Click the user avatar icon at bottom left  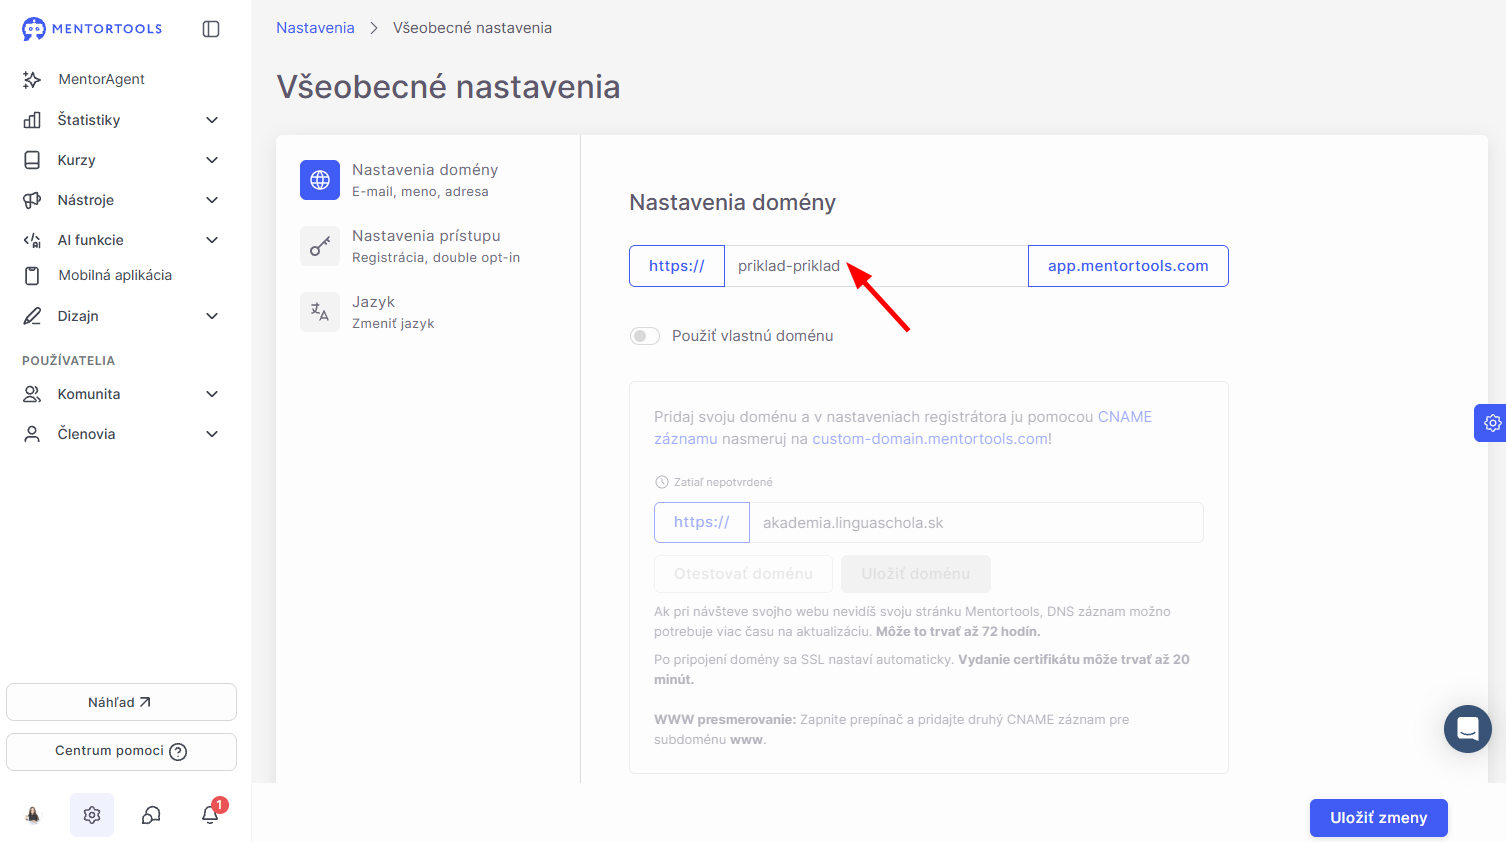click(33, 815)
